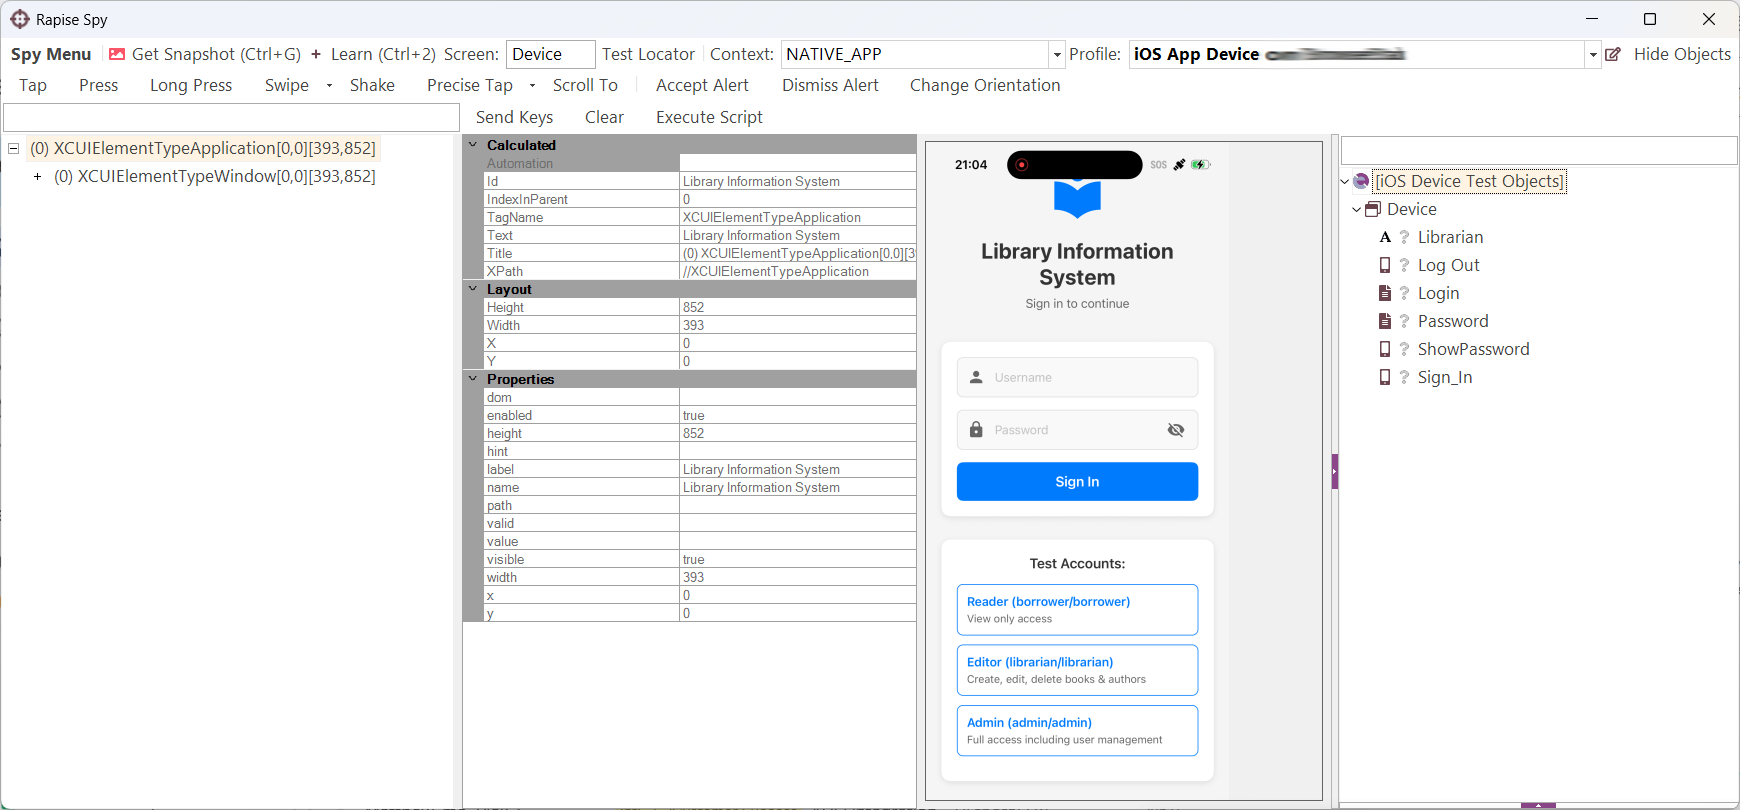Click Dismiss Alert
1740x810 pixels.
[x=830, y=86]
